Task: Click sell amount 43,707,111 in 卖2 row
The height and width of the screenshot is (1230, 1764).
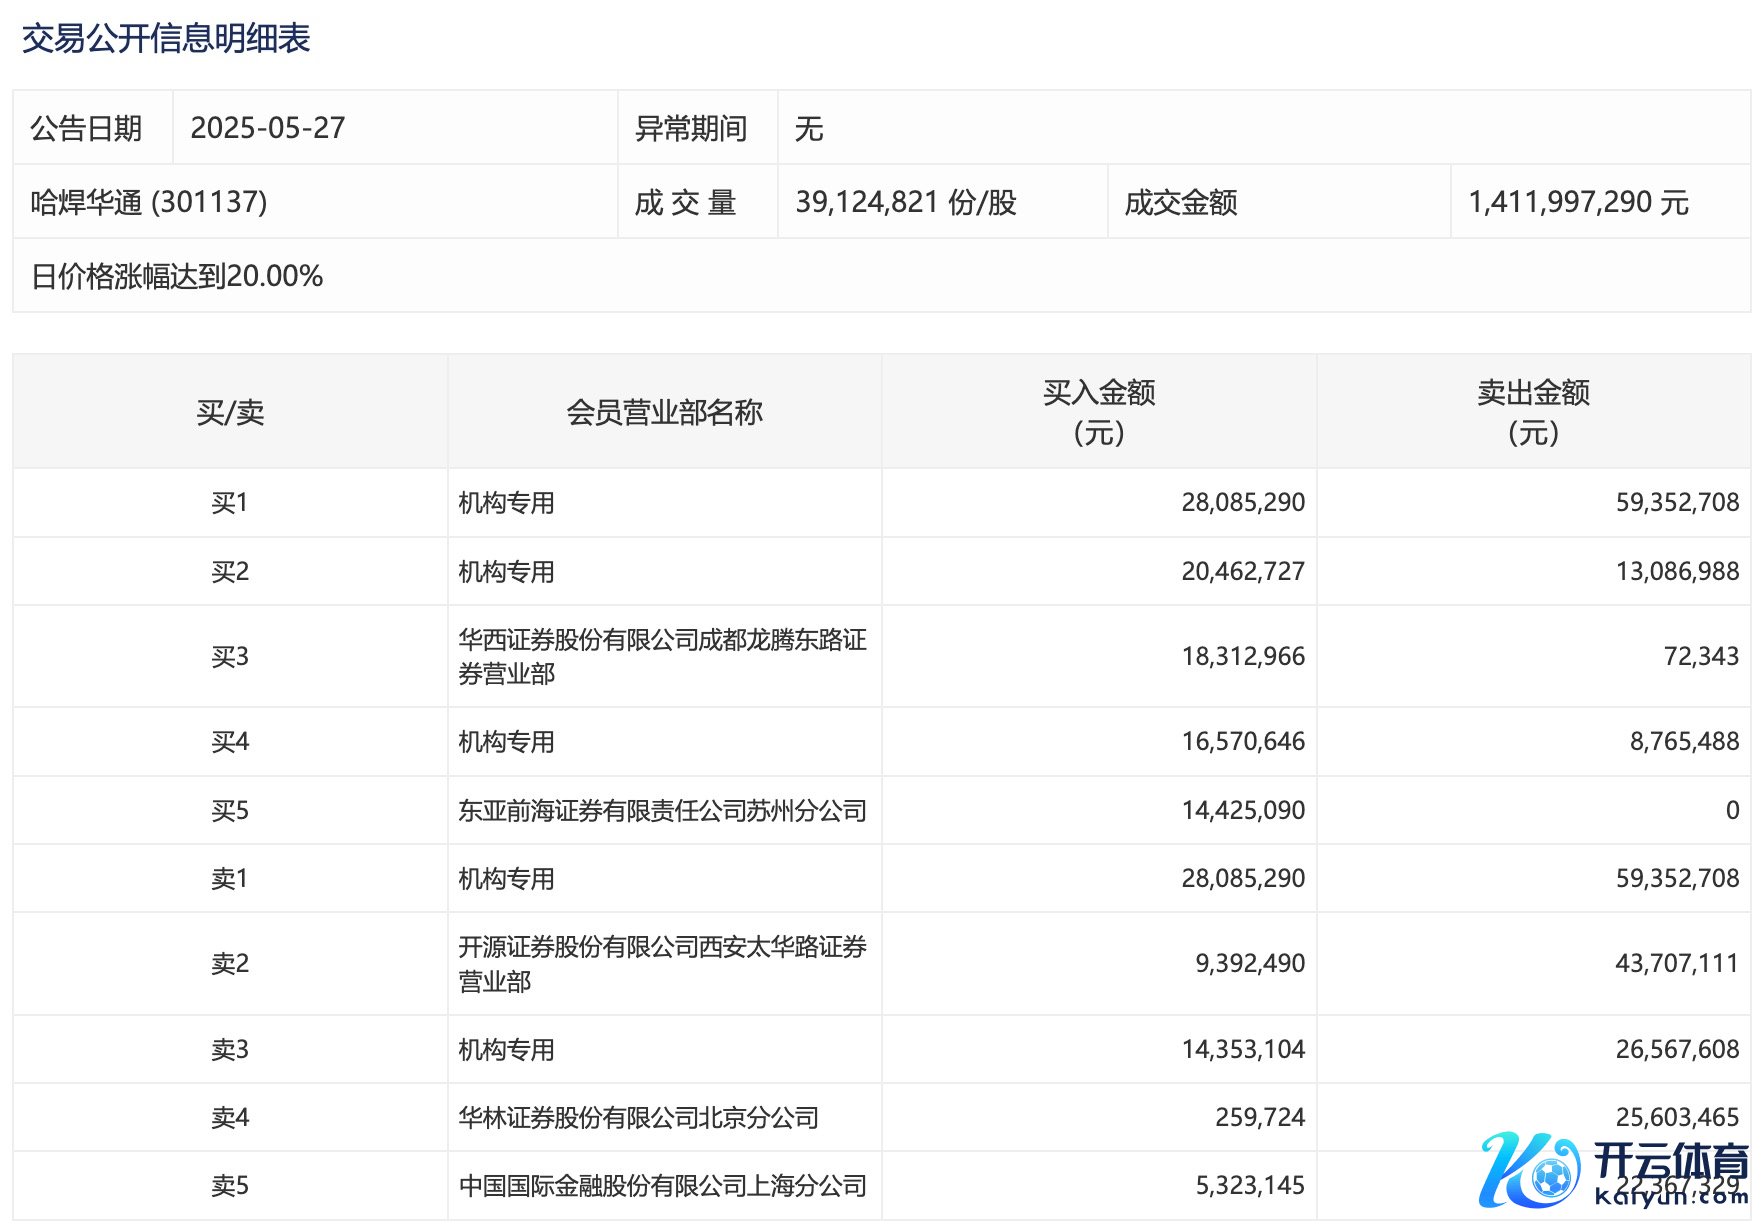Action: click(1676, 963)
